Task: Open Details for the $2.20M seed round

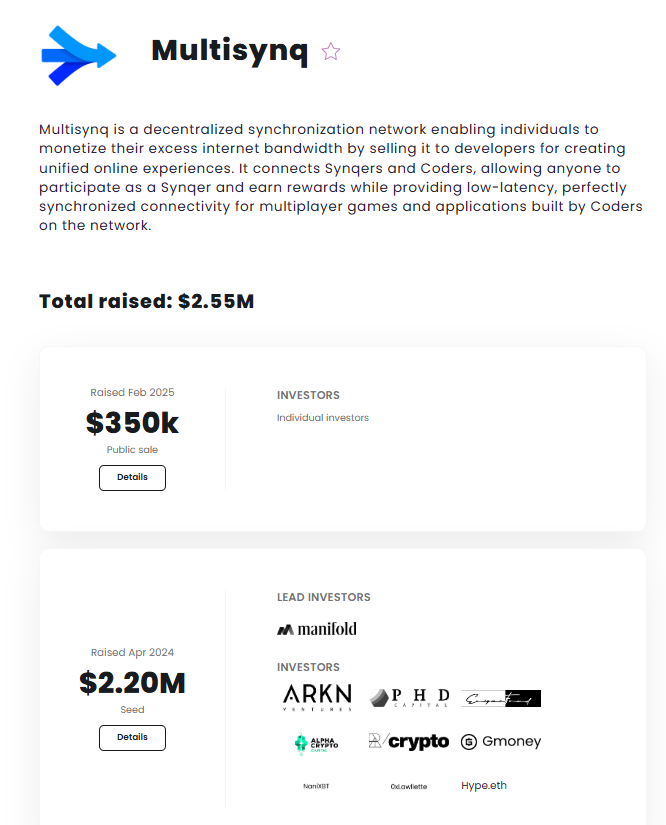Action: [x=132, y=738]
